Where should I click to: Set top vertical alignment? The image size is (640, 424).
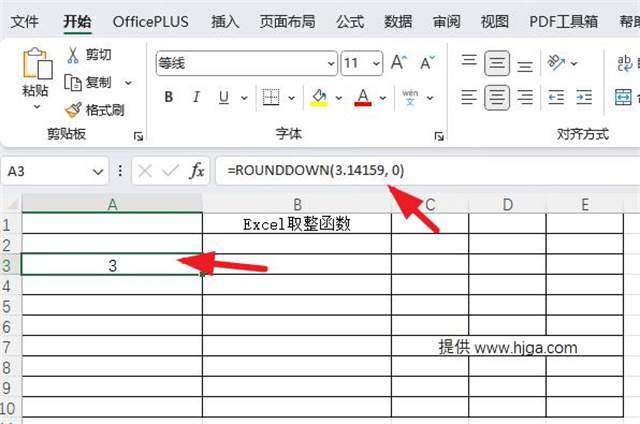point(469,62)
